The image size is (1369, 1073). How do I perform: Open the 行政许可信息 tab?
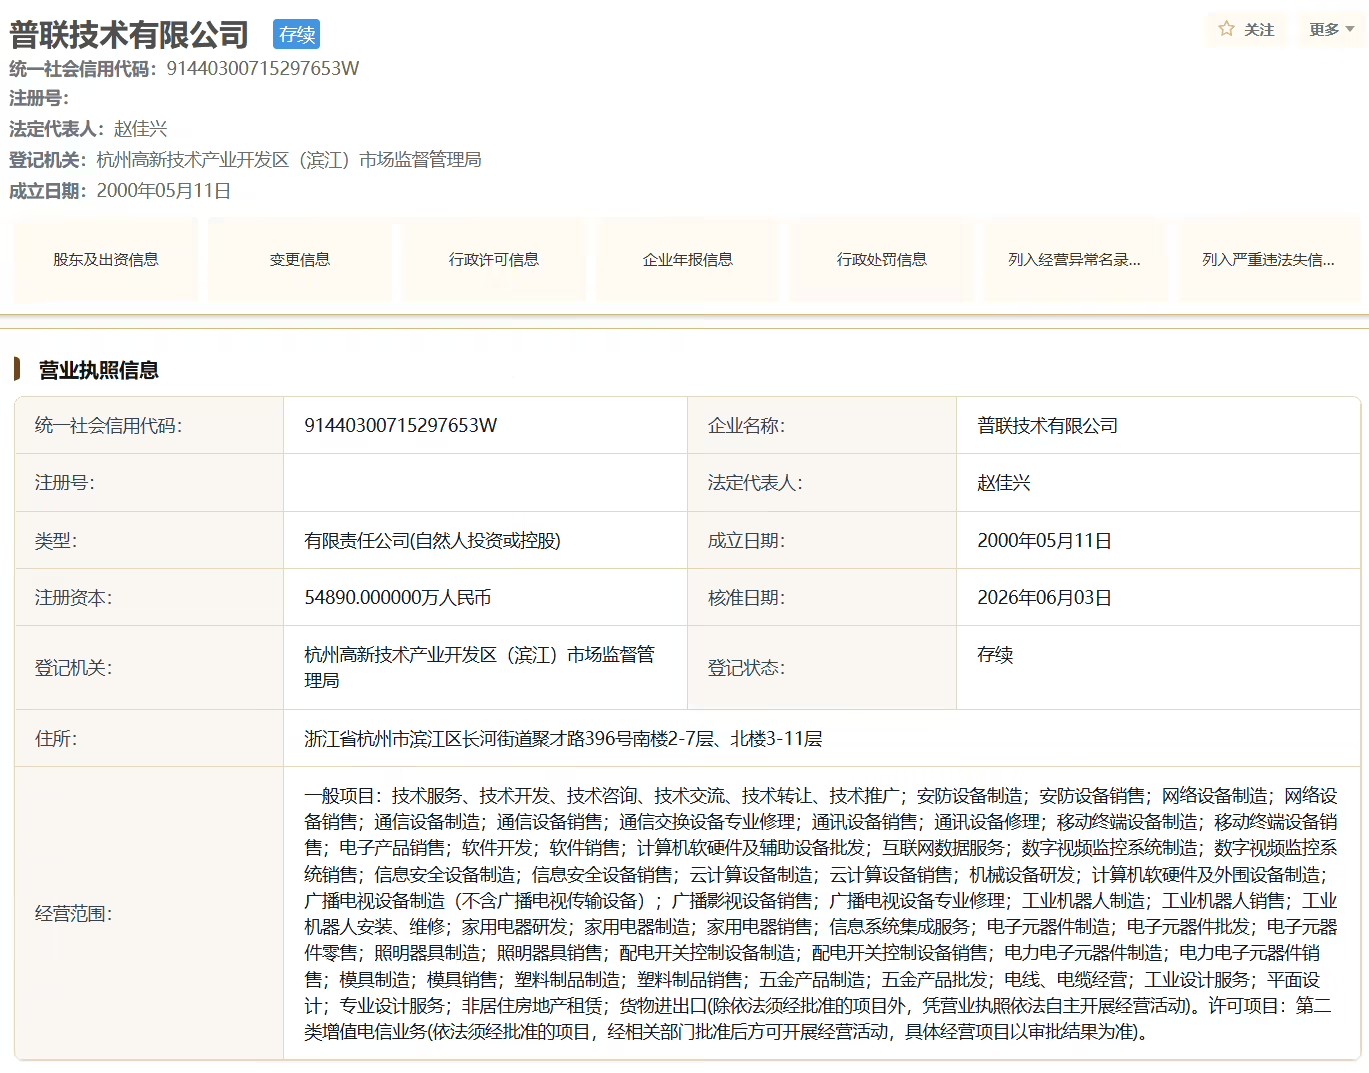point(494,260)
